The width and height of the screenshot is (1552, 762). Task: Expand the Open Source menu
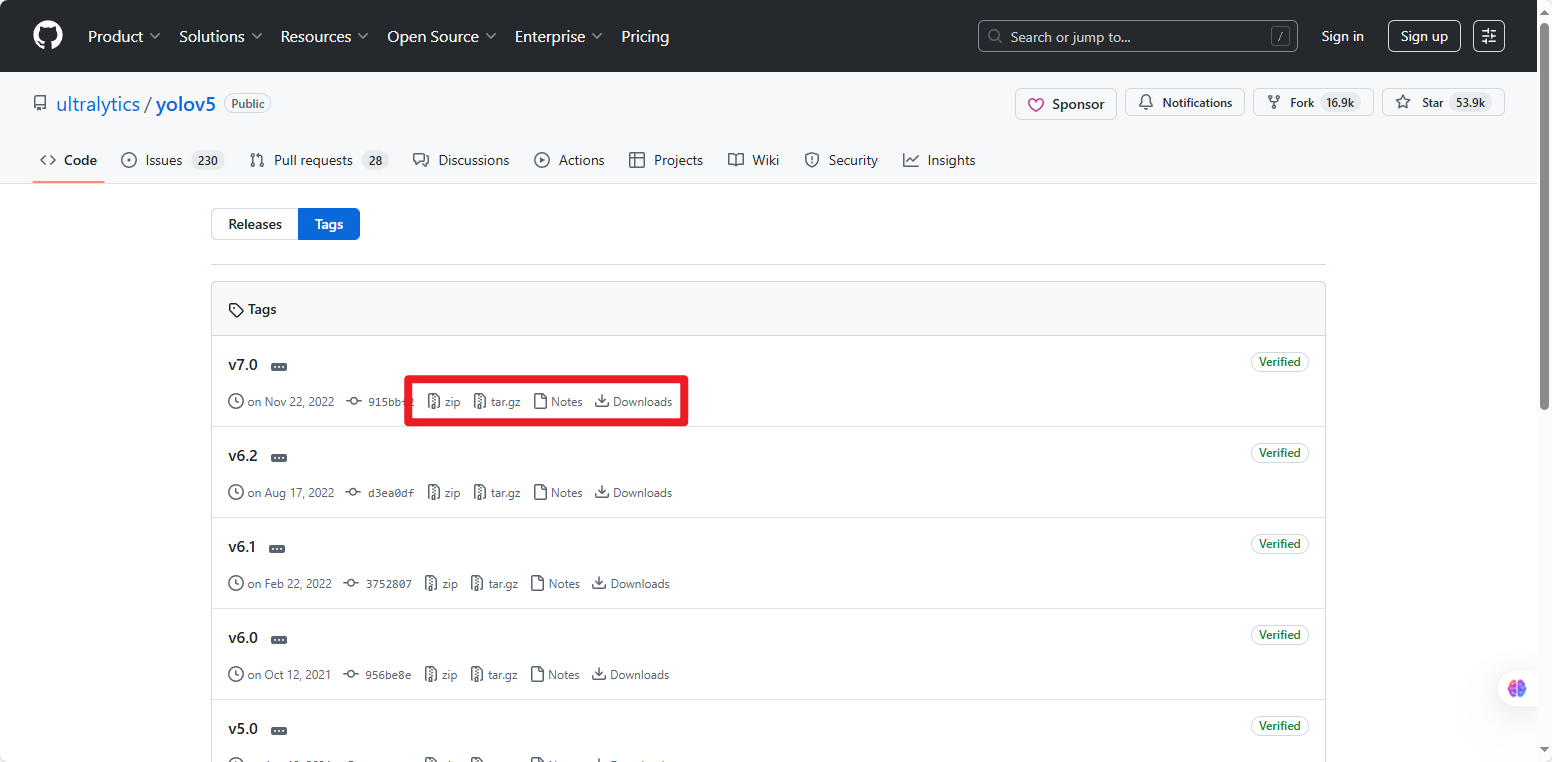pyautogui.click(x=442, y=36)
